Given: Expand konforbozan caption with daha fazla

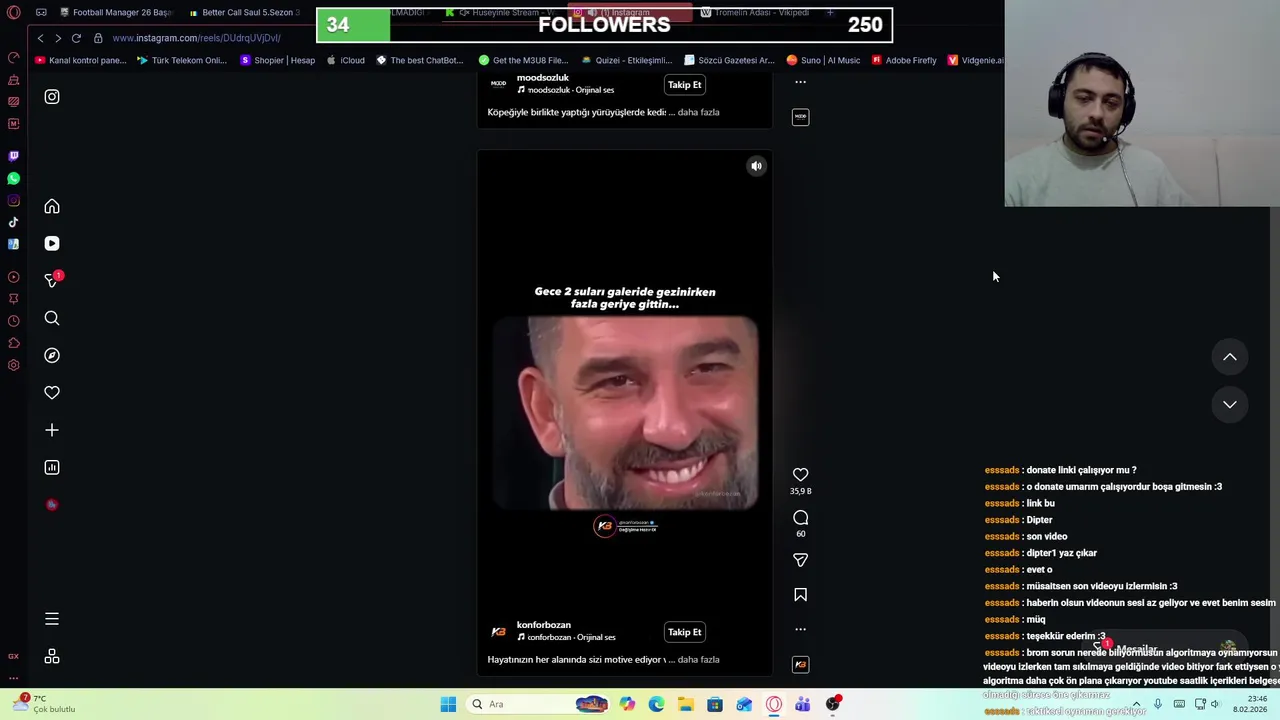Looking at the screenshot, I should pos(698,660).
